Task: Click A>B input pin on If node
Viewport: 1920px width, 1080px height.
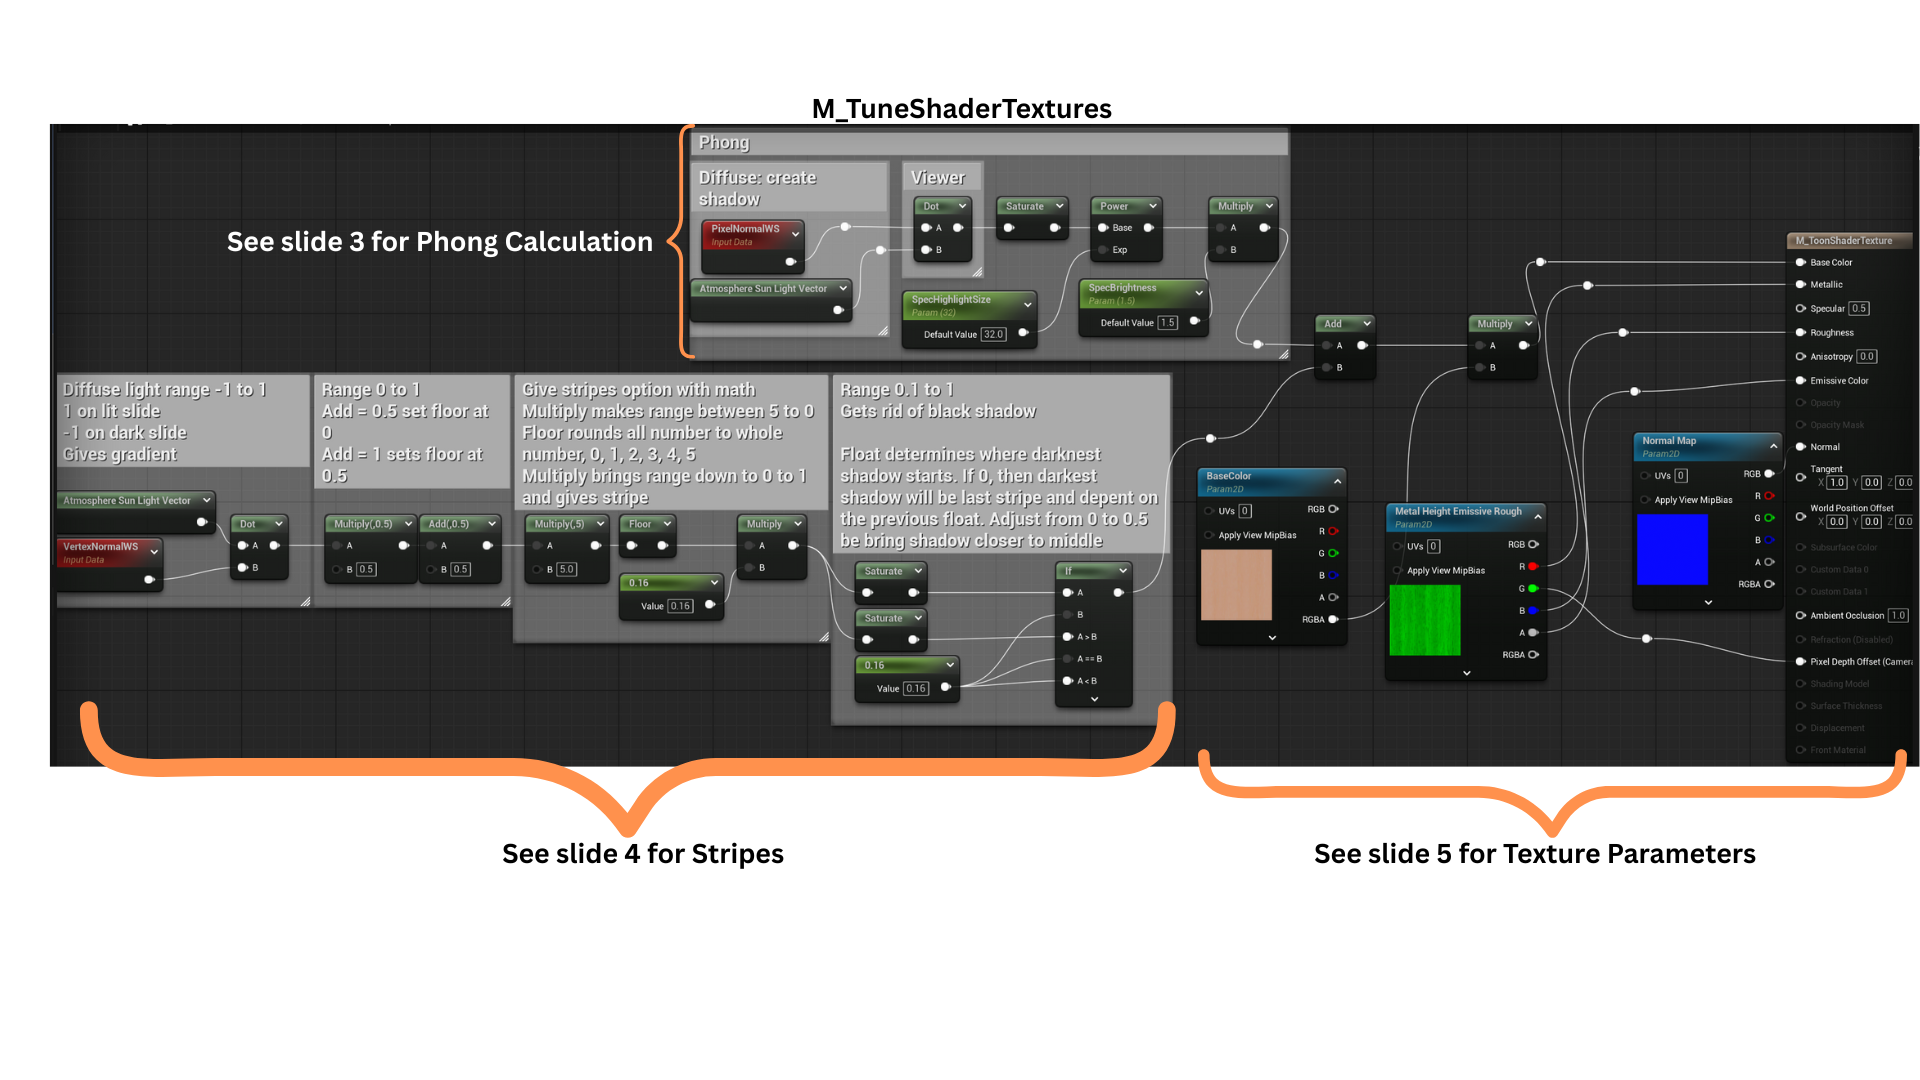Action: point(1068,636)
